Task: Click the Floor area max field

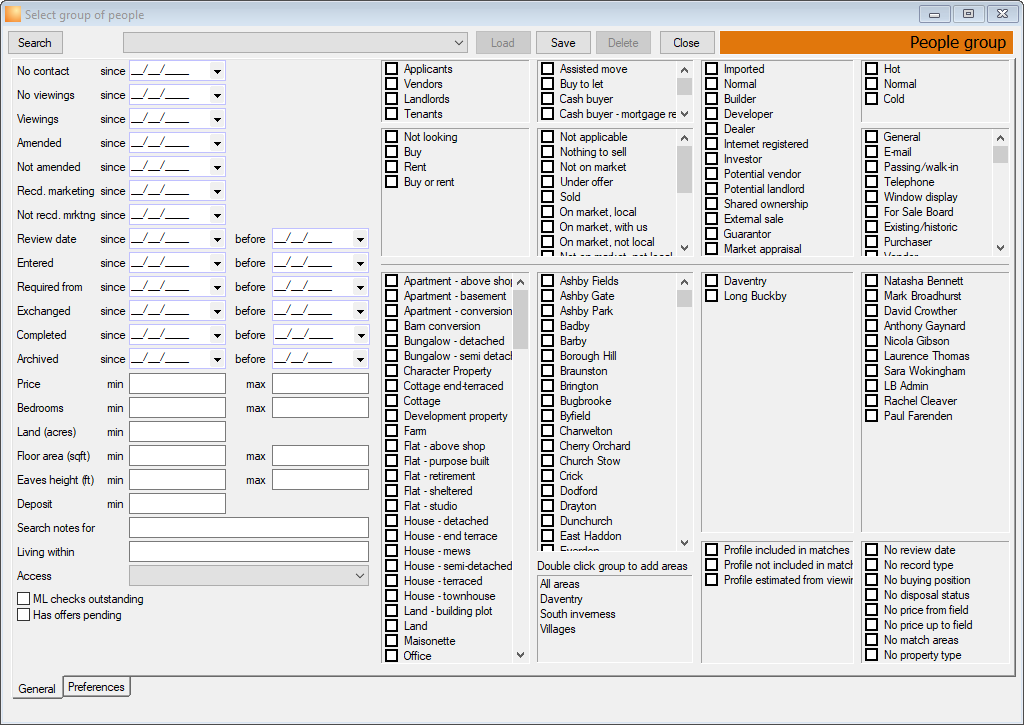Action: (321, 456)
